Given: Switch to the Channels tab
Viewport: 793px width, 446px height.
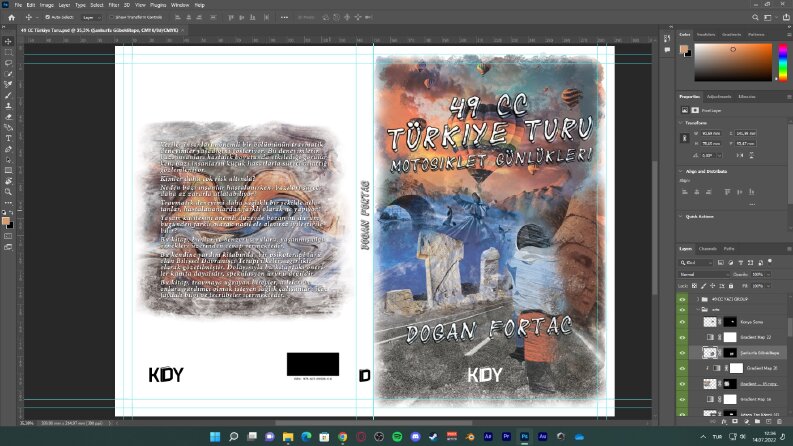Looking at the screenshot, I should click(708, 249).
